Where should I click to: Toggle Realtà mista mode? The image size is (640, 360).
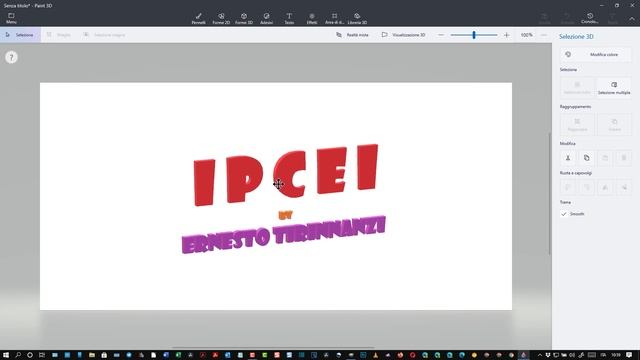click(x=352, y=35)
